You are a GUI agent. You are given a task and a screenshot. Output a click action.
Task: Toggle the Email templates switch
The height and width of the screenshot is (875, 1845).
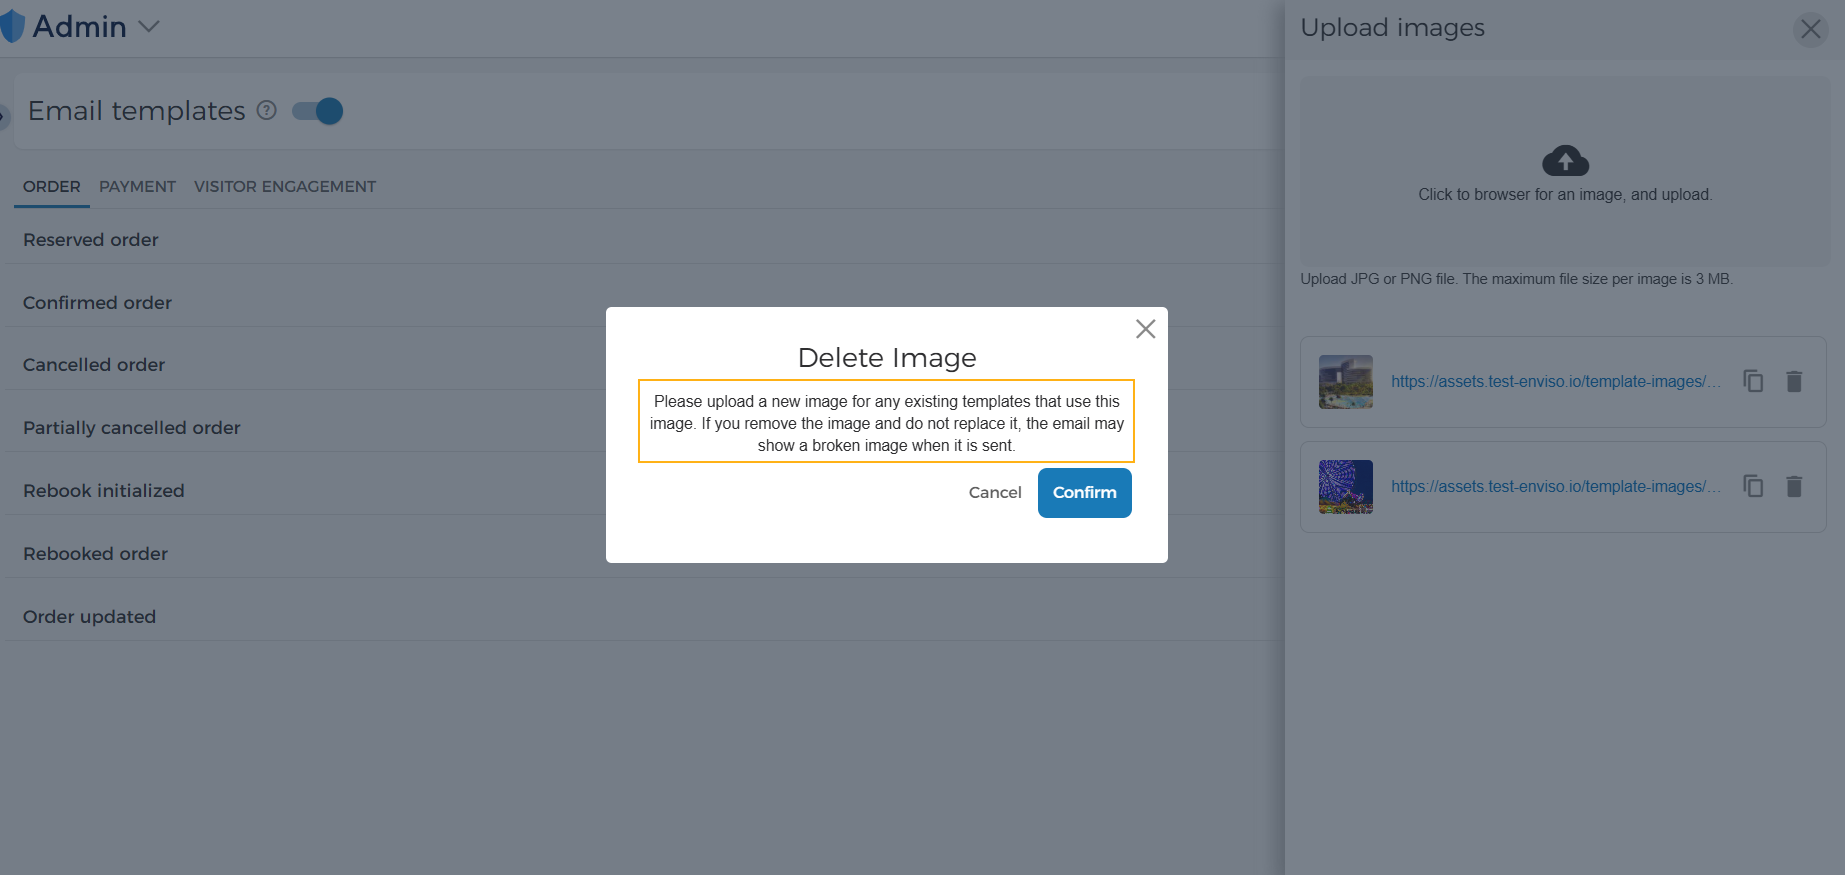pos(318,111)
